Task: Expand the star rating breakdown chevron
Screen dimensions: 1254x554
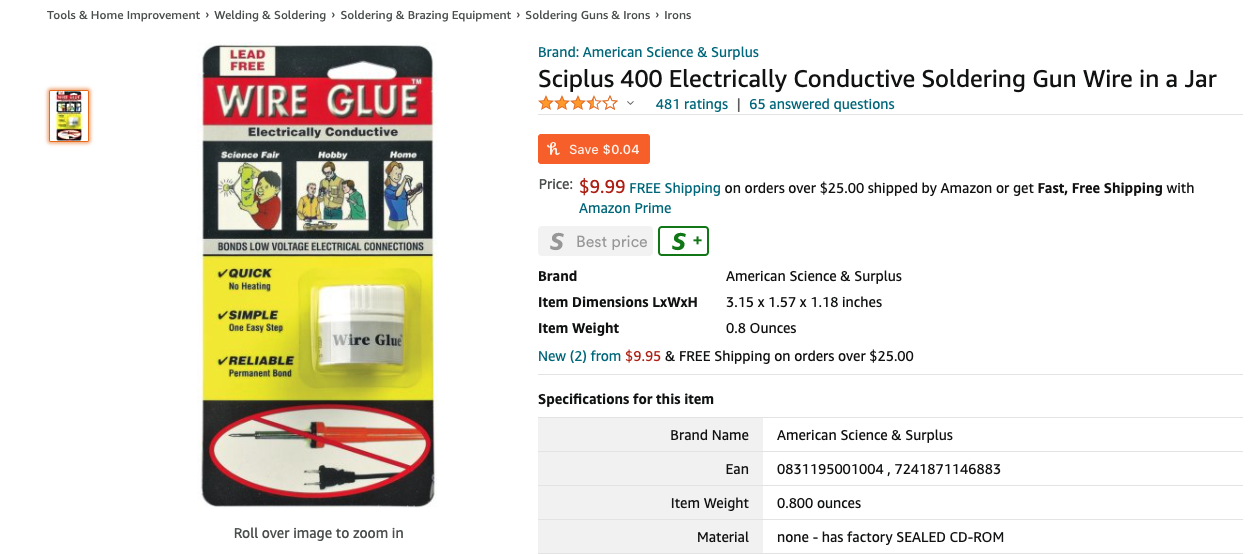Action: tap(630, 104)
